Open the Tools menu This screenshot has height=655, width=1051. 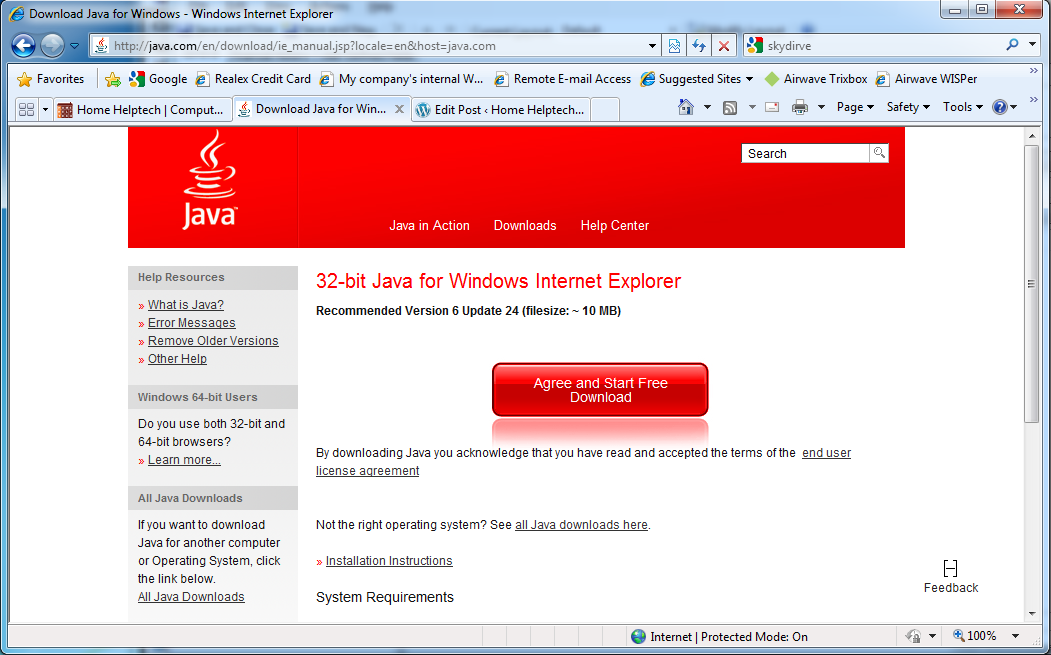[x=963, y=107]
